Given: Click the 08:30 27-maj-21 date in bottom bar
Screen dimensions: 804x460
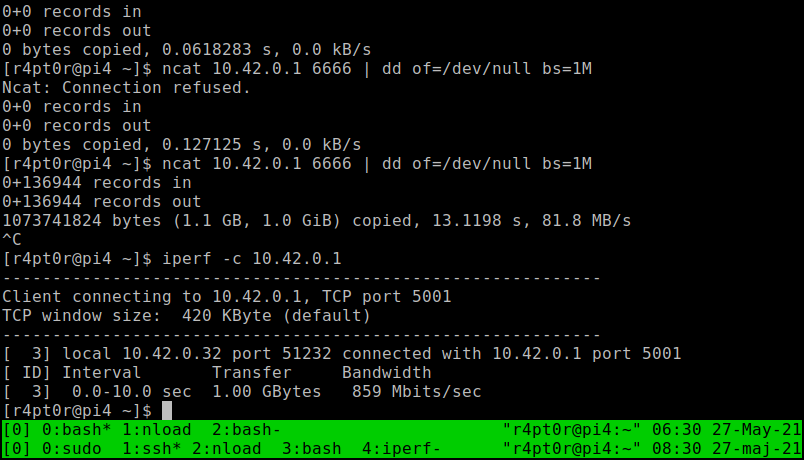Looking at the screenshot, I should 727,449.
